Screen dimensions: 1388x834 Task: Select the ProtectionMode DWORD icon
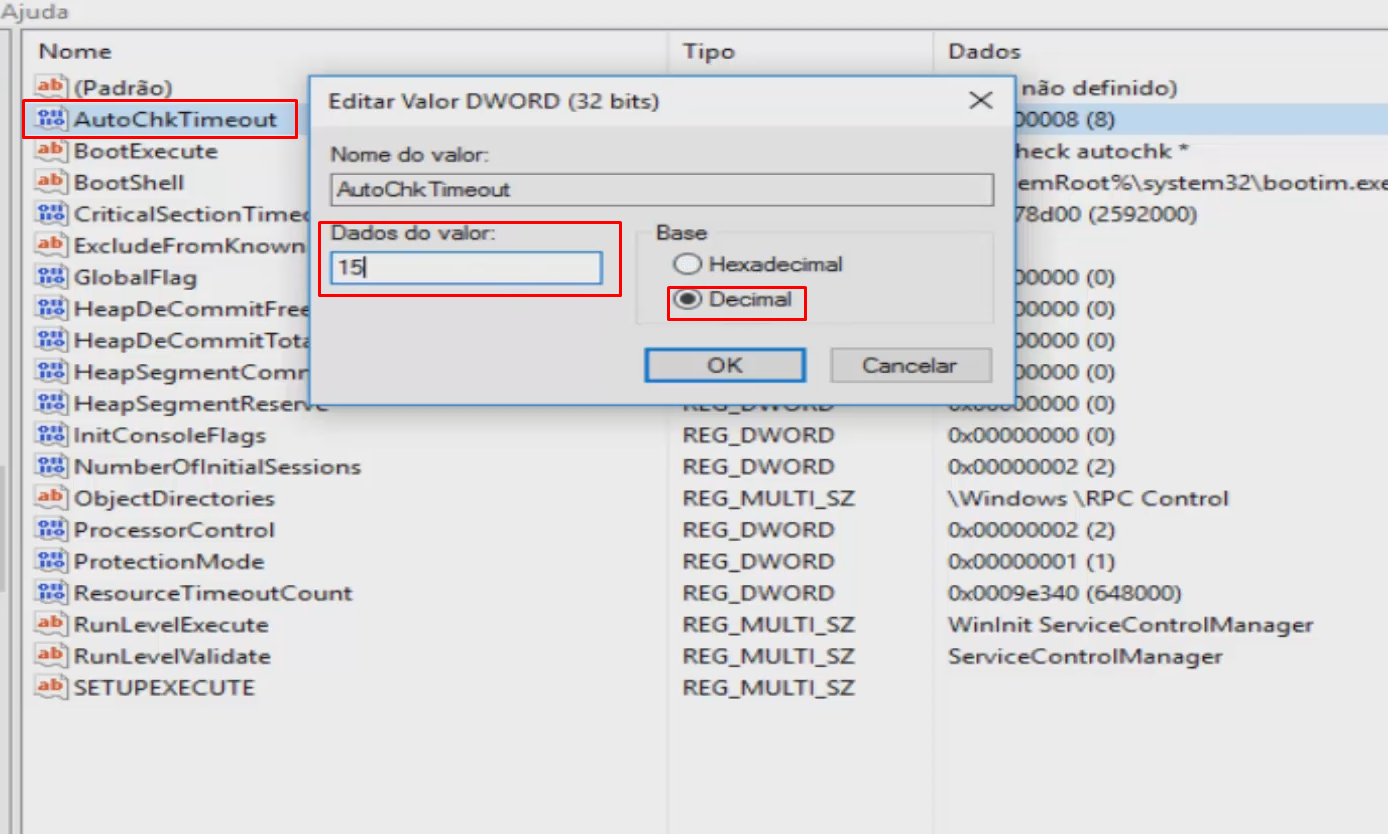[x=50, y=561]
